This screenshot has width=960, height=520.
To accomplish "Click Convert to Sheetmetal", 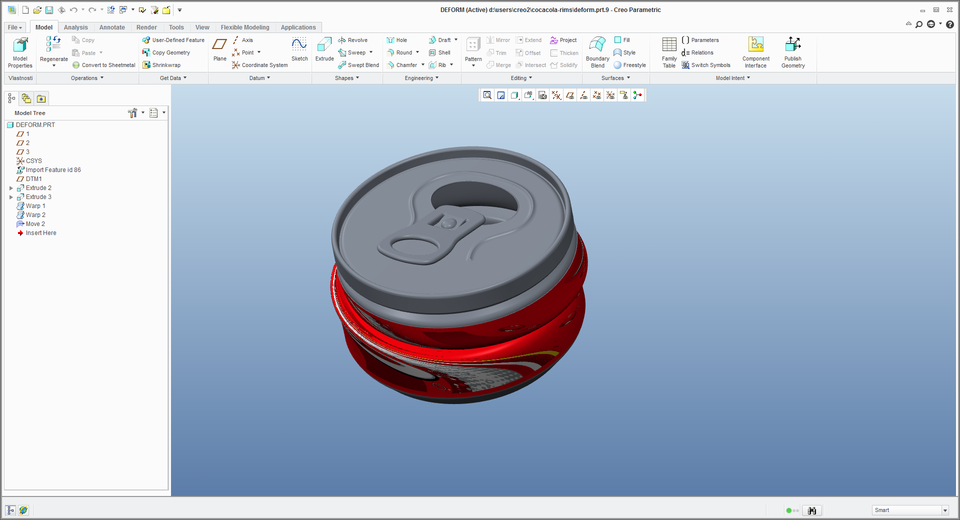I will pos(103,65).
